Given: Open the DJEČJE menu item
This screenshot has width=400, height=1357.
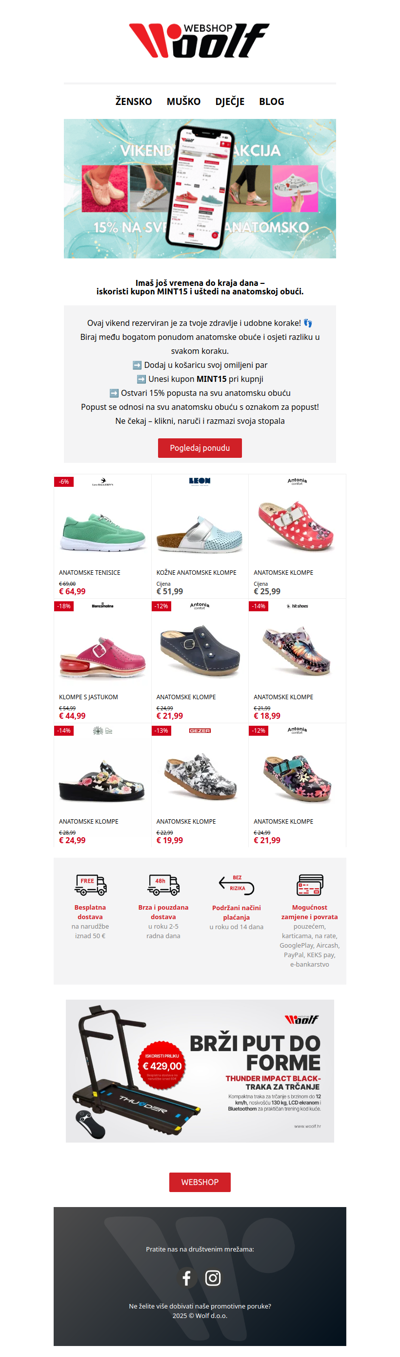Looking at the screenshot, I should coord(230,101).
